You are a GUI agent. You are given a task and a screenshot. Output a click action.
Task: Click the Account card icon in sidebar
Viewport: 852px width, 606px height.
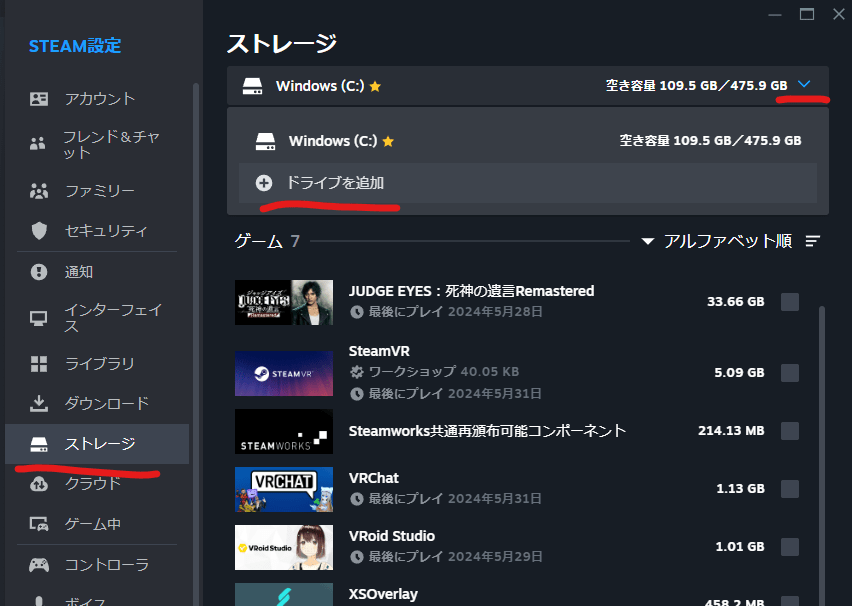(39, 99)
